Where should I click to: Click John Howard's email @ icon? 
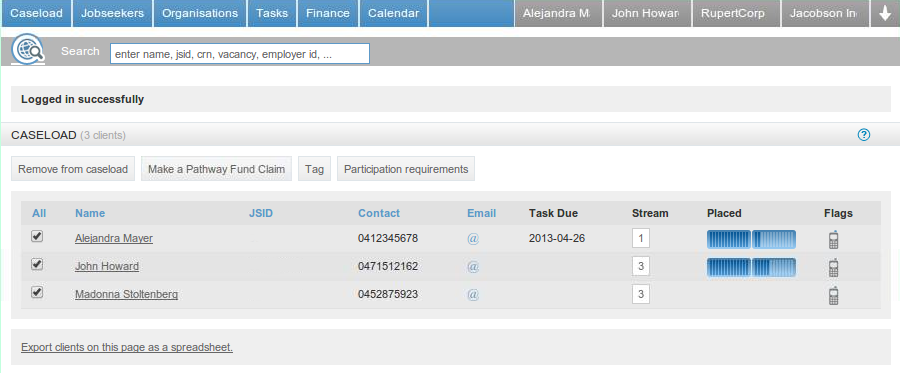[x=473, y=267]
